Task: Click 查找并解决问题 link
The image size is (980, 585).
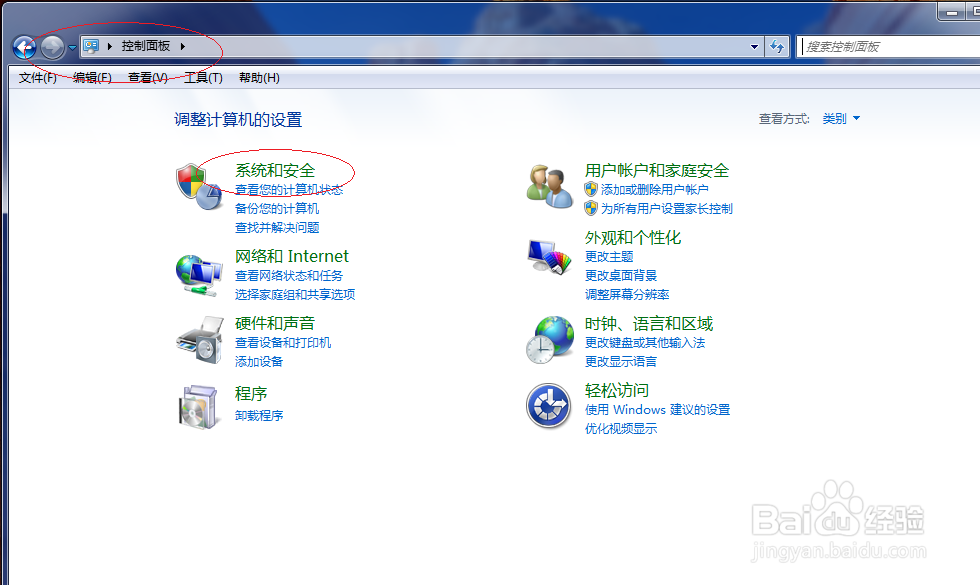Action: [277, 228]
